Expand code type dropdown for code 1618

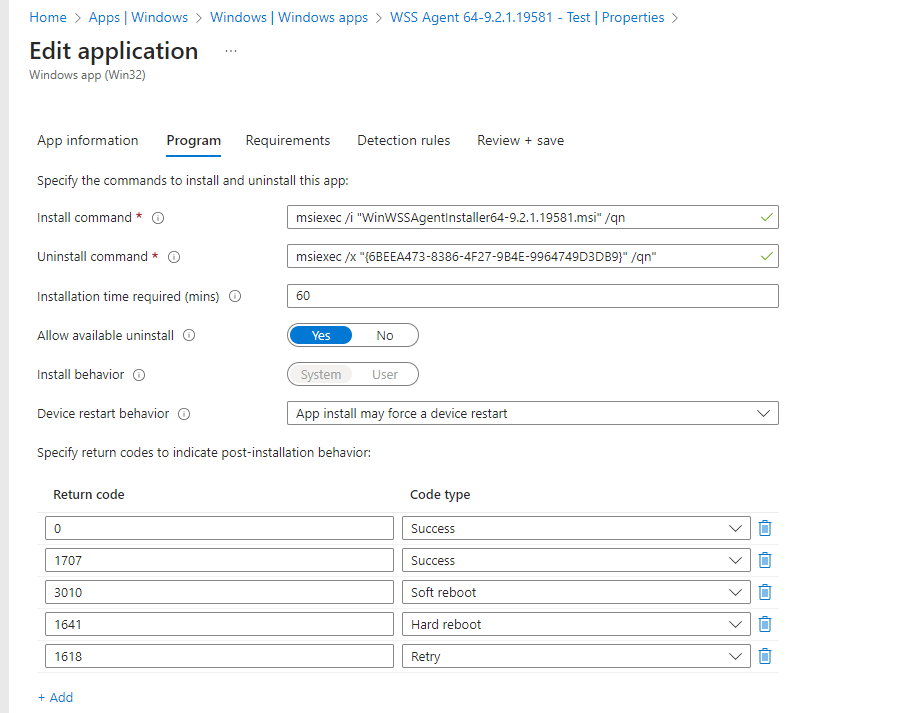pyautogui.click(x=576, y=656)
